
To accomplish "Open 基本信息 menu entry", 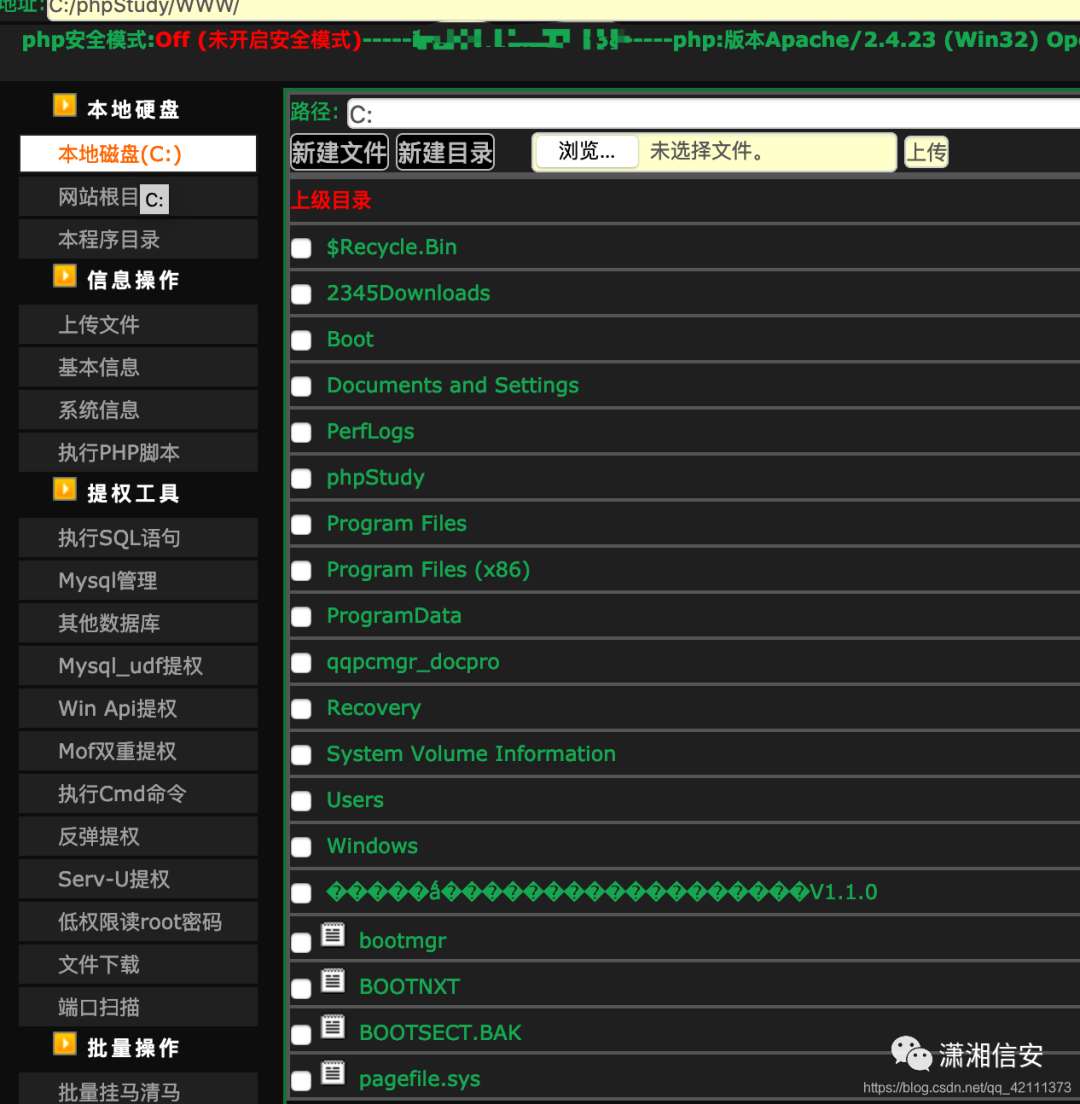I will (x=138, y=367).
